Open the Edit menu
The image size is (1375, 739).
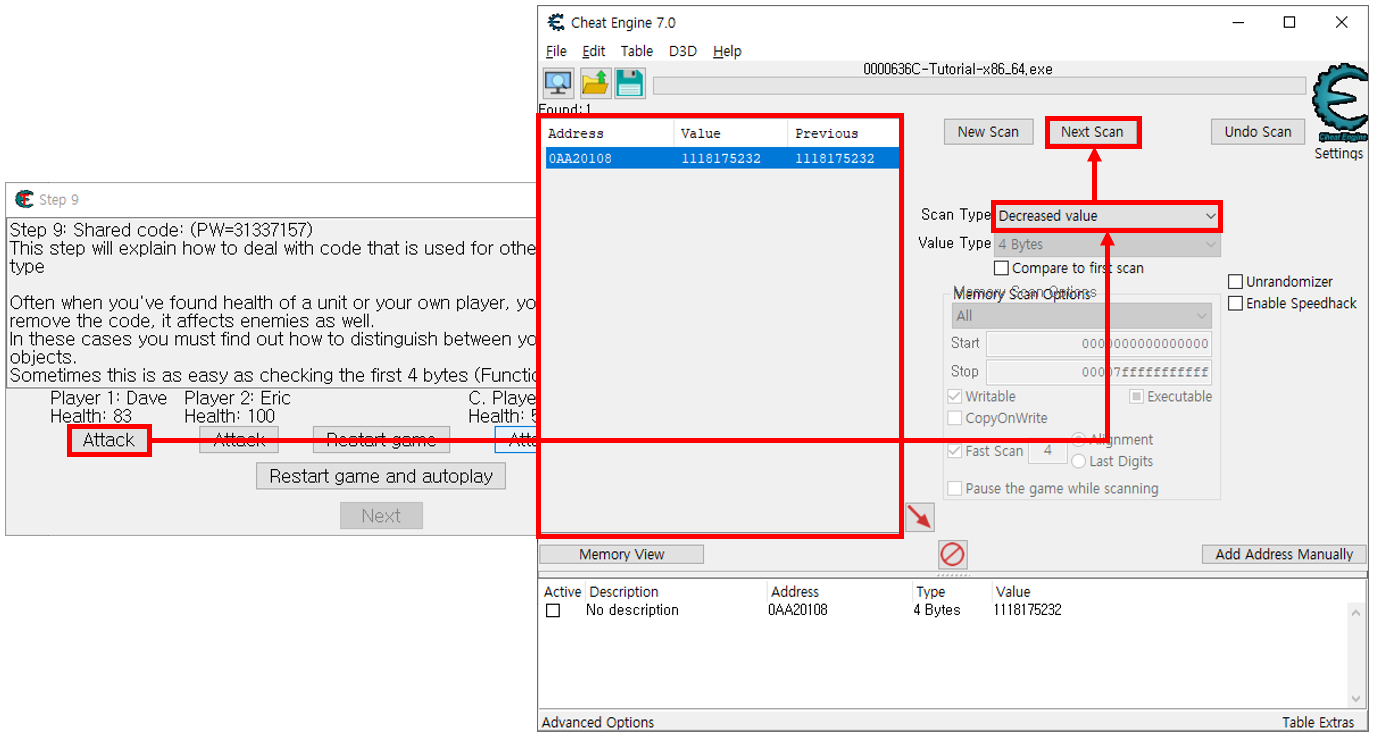[x=594, y=51]
